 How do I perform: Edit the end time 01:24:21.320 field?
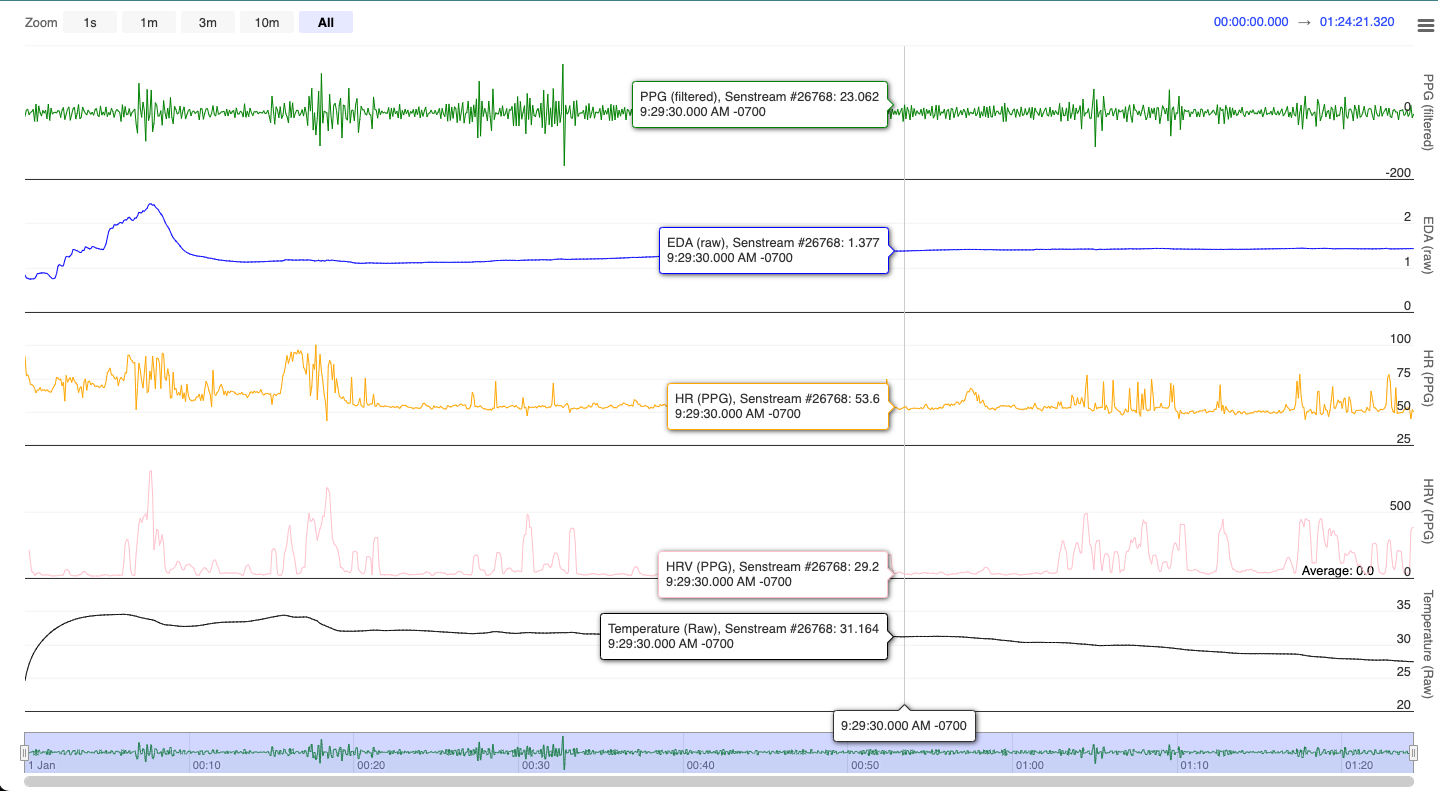click(x=1357, y=22)
